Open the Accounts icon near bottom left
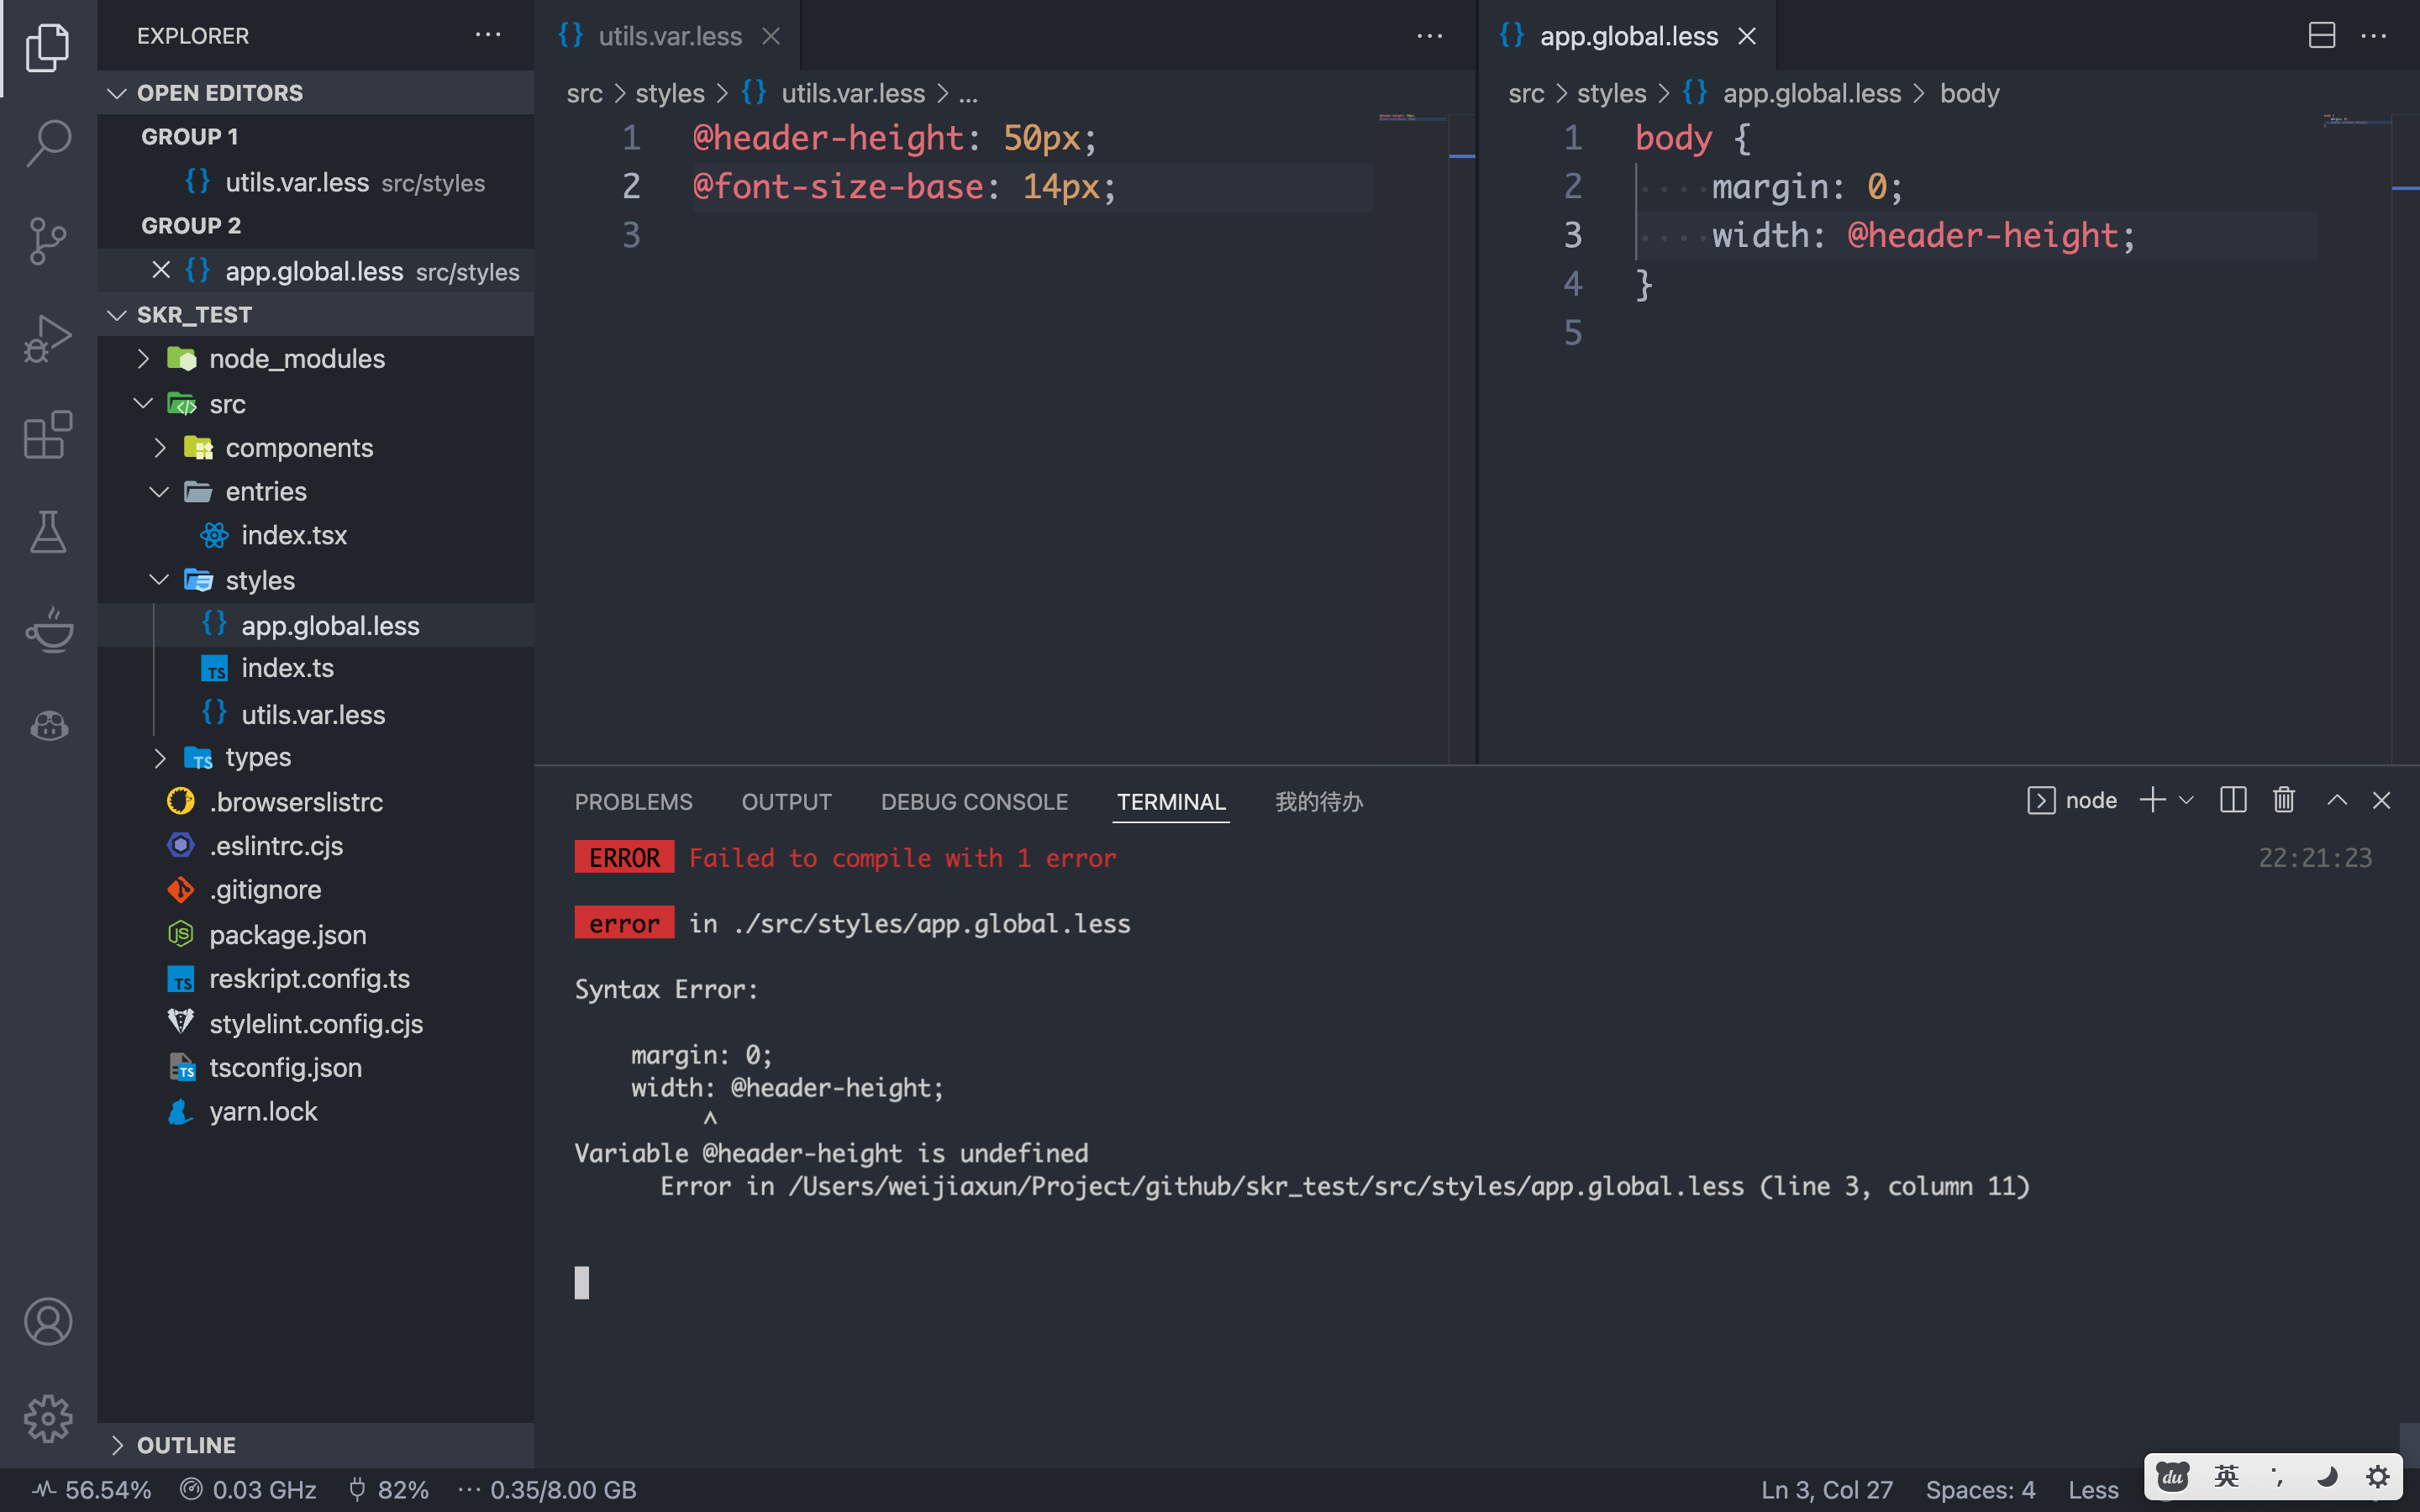The image size is (2420, 1512). [47, 1320]
